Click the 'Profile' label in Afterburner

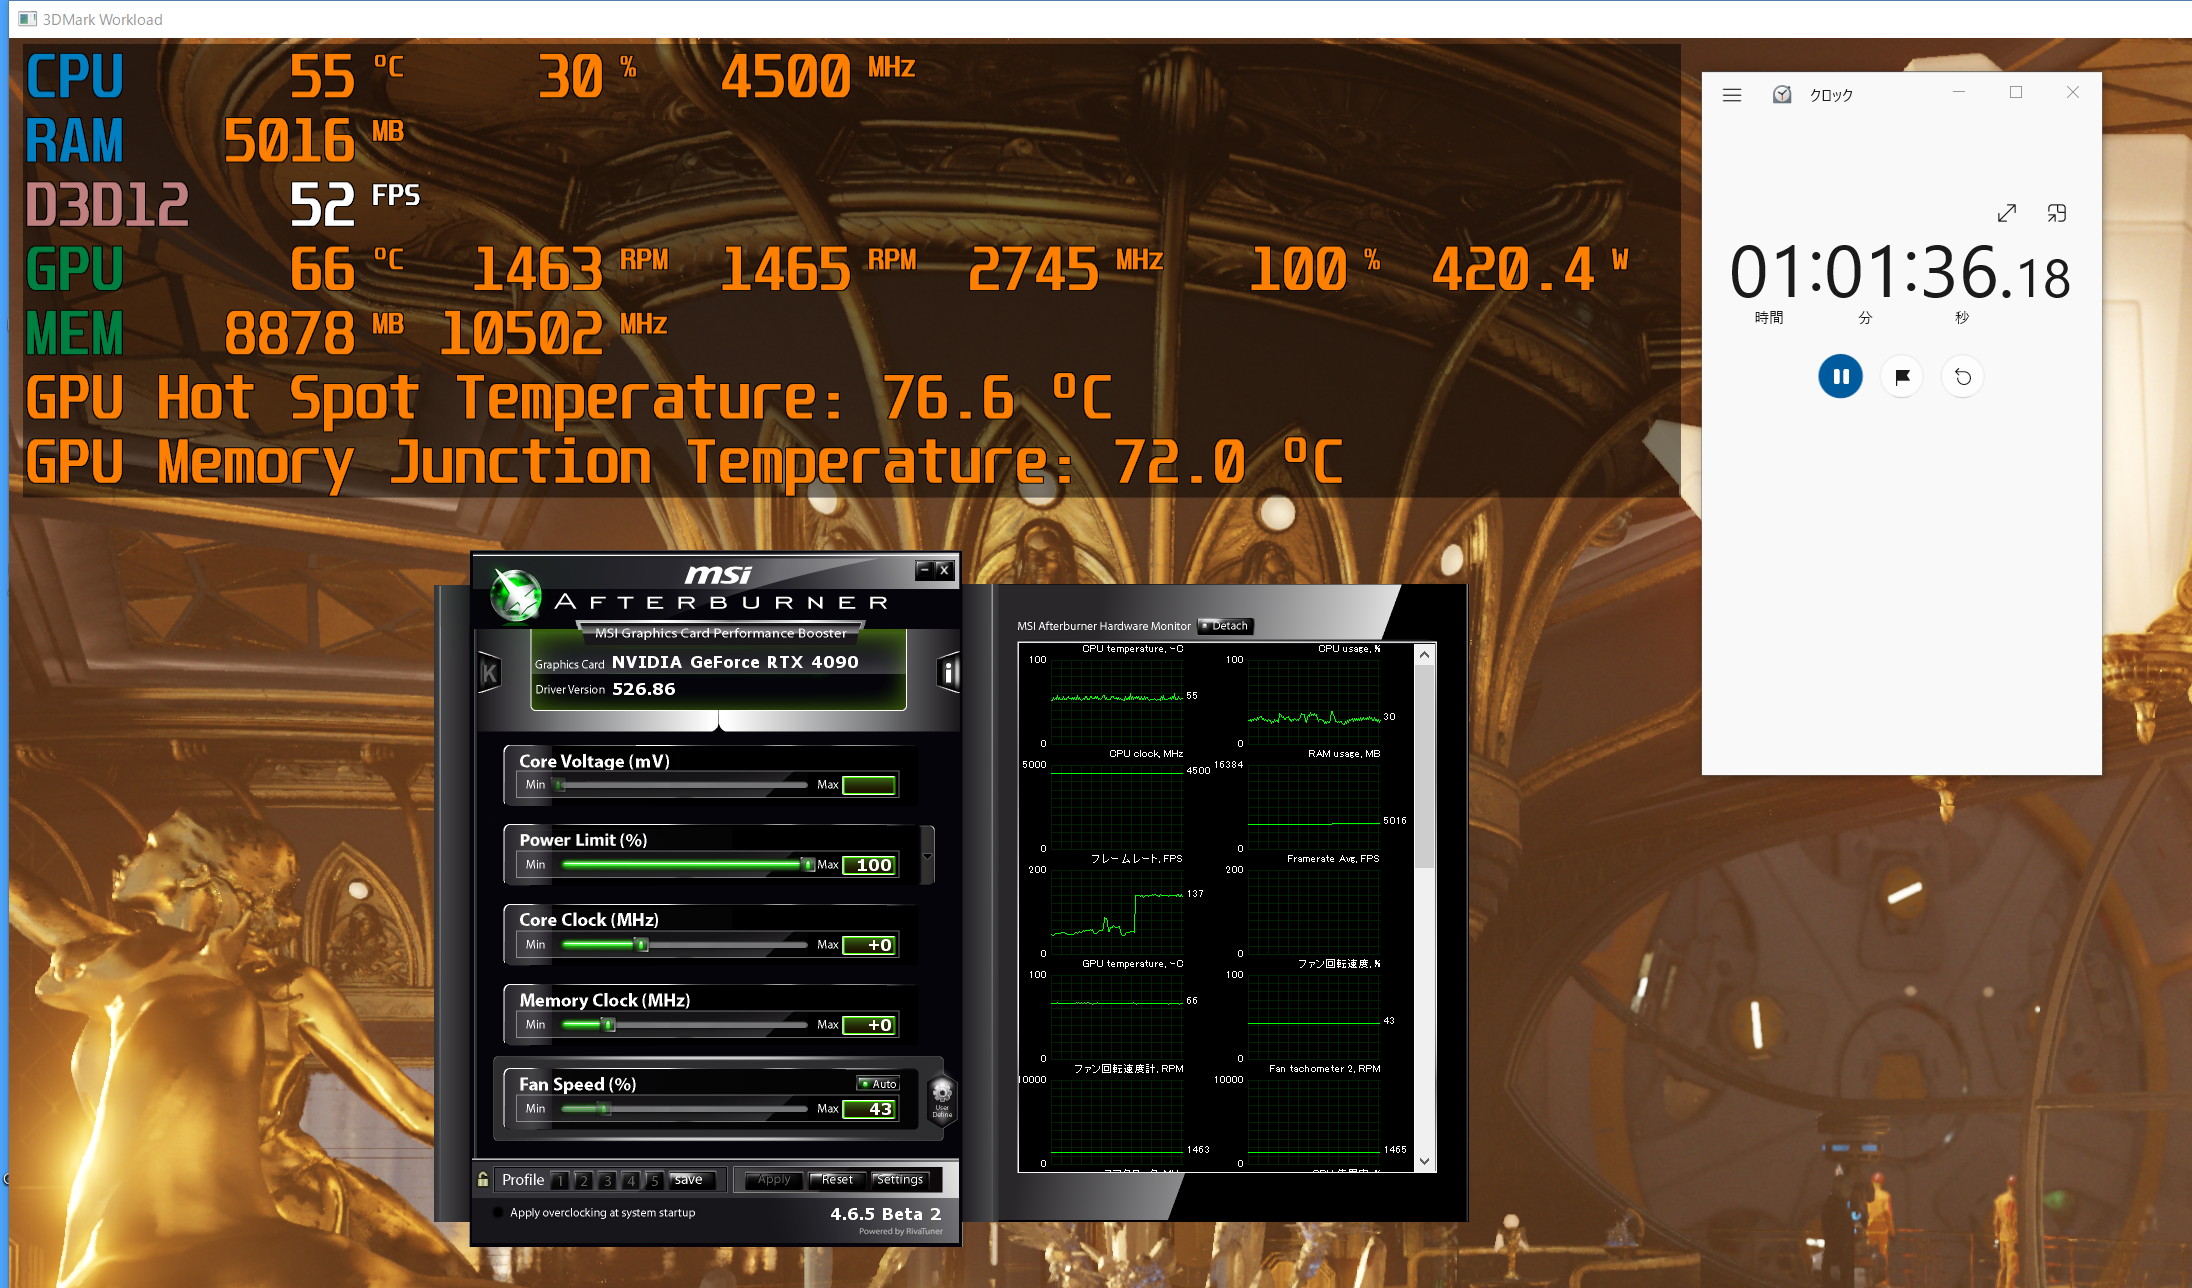523,1180
